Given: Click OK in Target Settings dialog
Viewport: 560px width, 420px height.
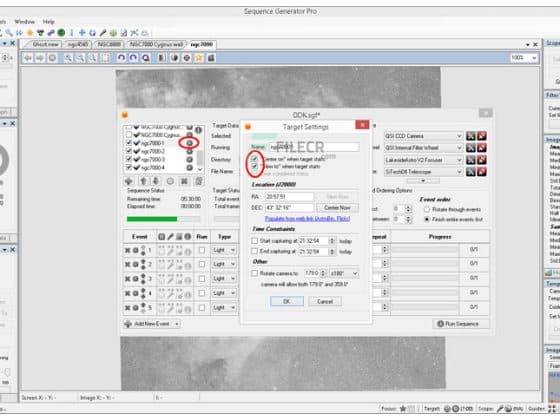Looking at the screenshot, I should pyautogui.click(x=287, y=301).
